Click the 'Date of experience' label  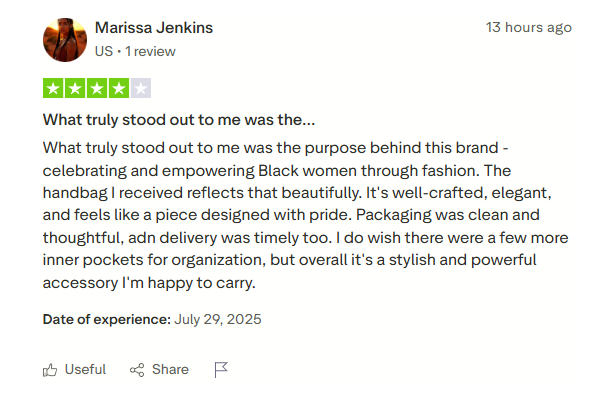107,319
